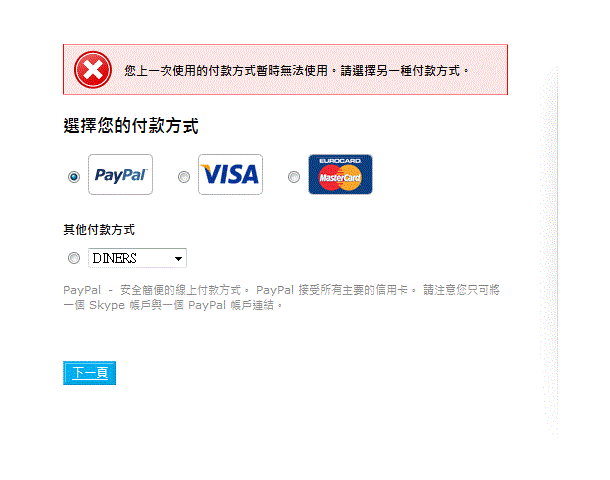Screen dimensions: 610x480
Task: Click the yellow flick on VISA letter V
Action: [x=206, y=168]
